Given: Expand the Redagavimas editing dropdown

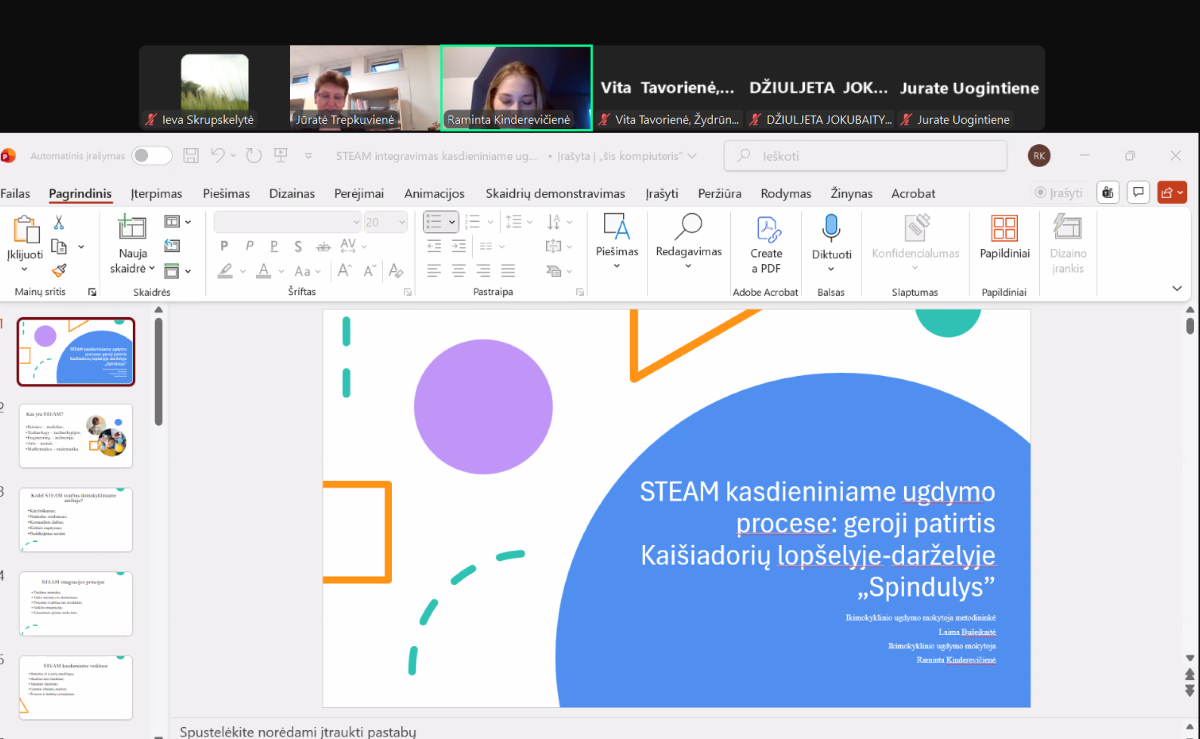Looking at the screenshot, I should 688,252.
